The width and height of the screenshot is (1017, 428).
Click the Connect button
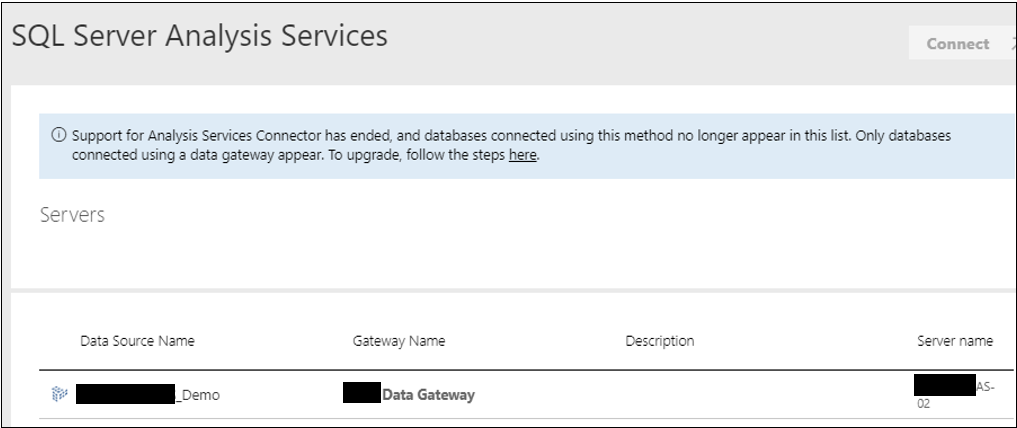957,43
